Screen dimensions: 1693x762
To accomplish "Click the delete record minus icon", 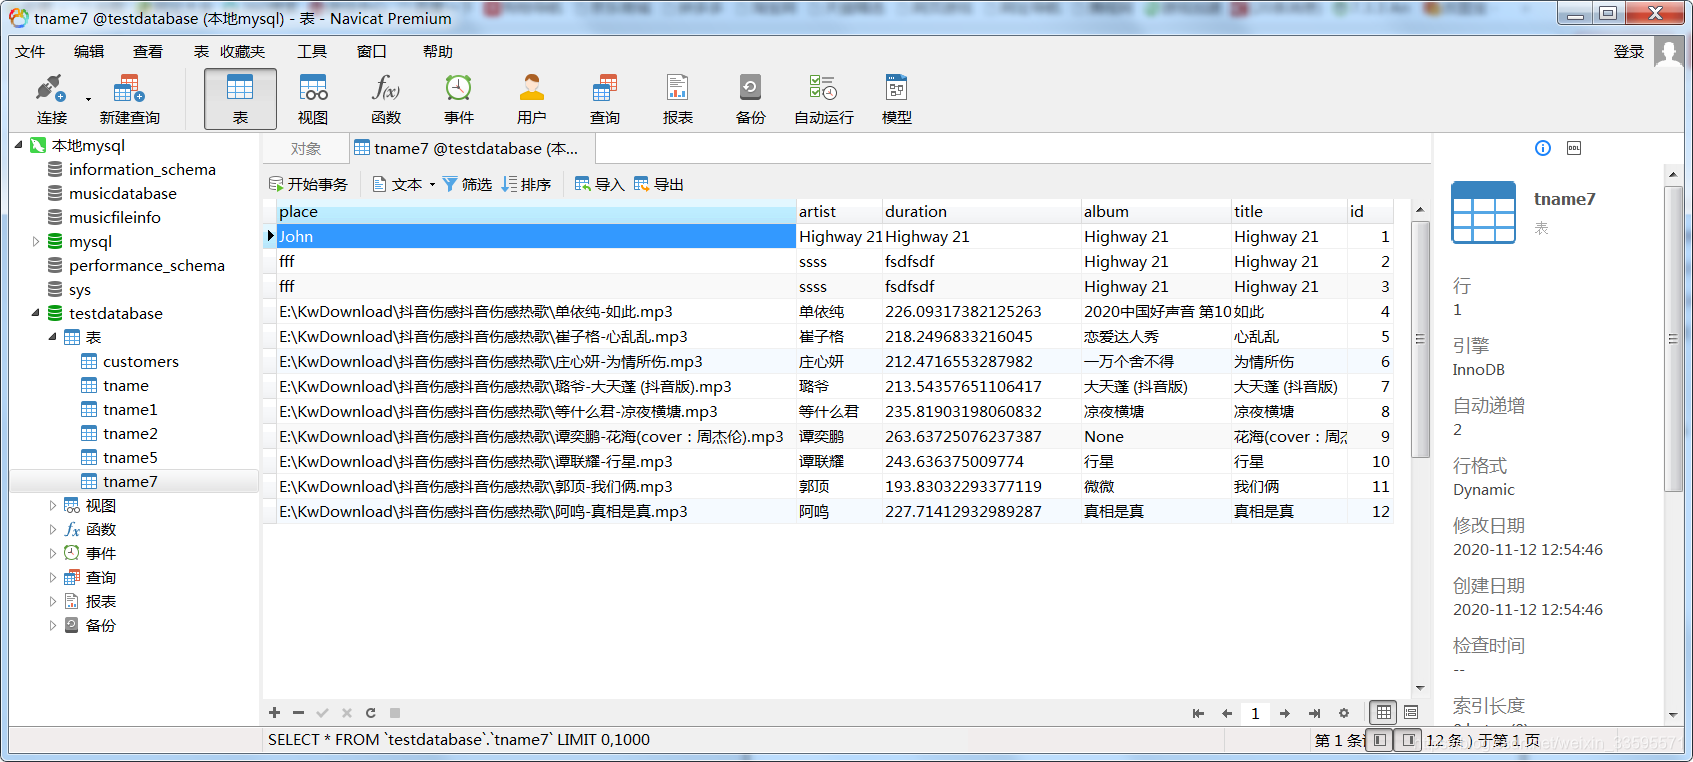I will 298,713.
